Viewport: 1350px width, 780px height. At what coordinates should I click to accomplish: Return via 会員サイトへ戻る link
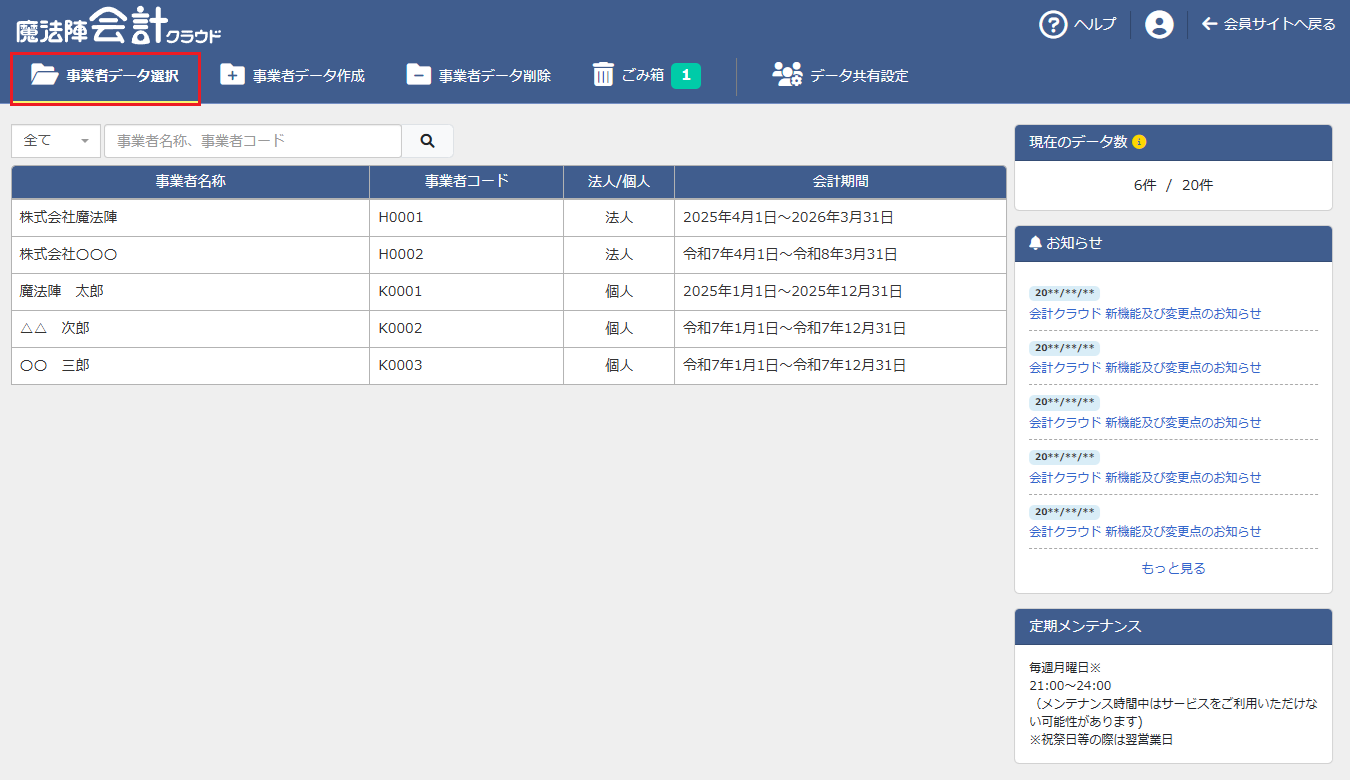[x=1268, y=25]
